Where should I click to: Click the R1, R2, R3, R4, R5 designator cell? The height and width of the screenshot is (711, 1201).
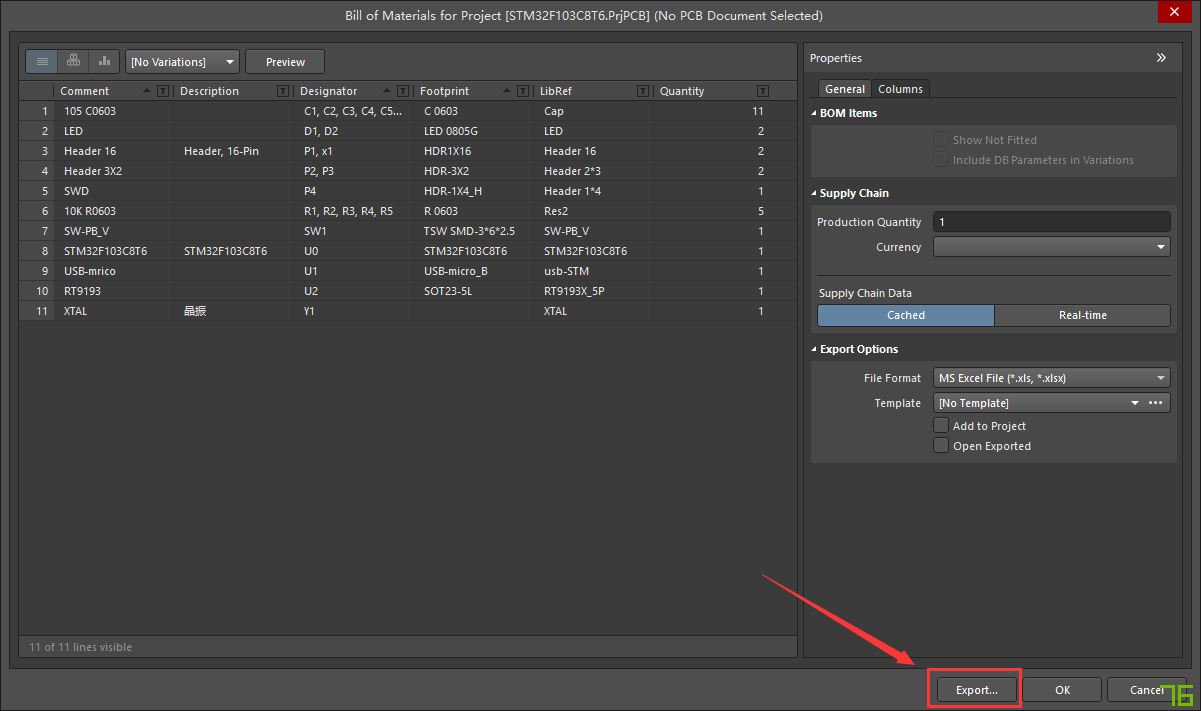pos(354,211)
